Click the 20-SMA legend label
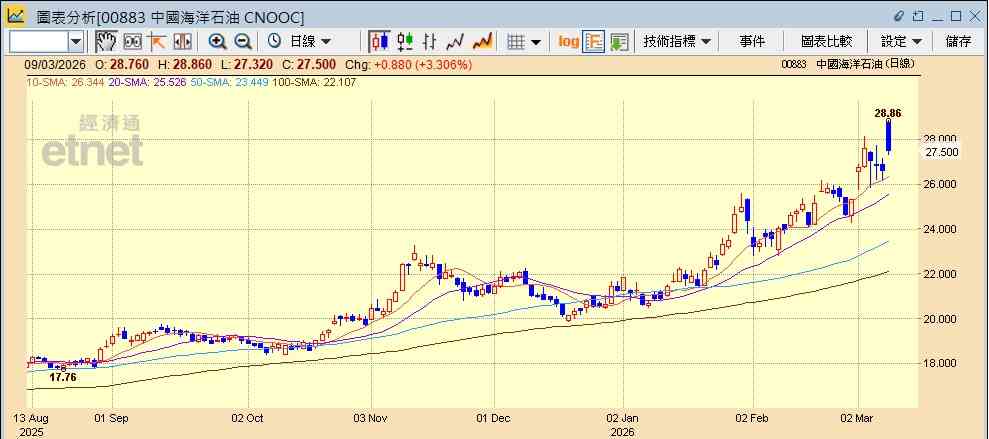 coord(146,82)
